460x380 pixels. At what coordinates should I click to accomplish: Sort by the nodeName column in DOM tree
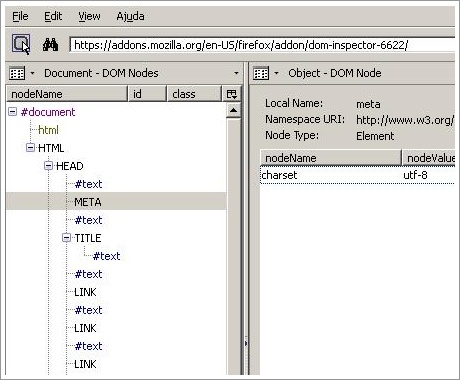point(67,94)
